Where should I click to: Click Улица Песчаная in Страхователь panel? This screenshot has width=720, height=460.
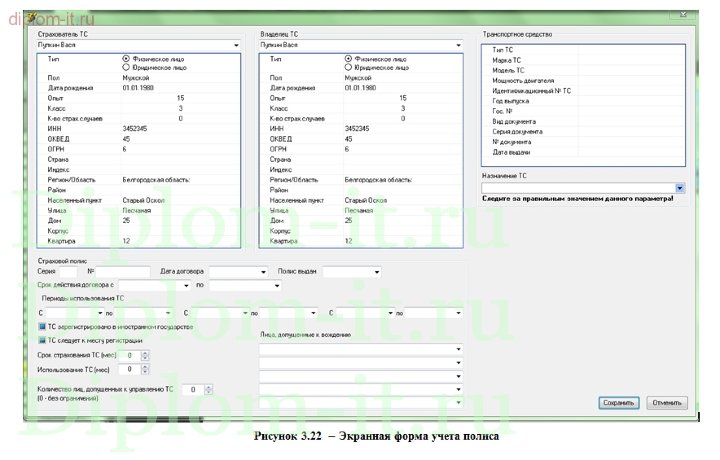(x=136, y=210)
